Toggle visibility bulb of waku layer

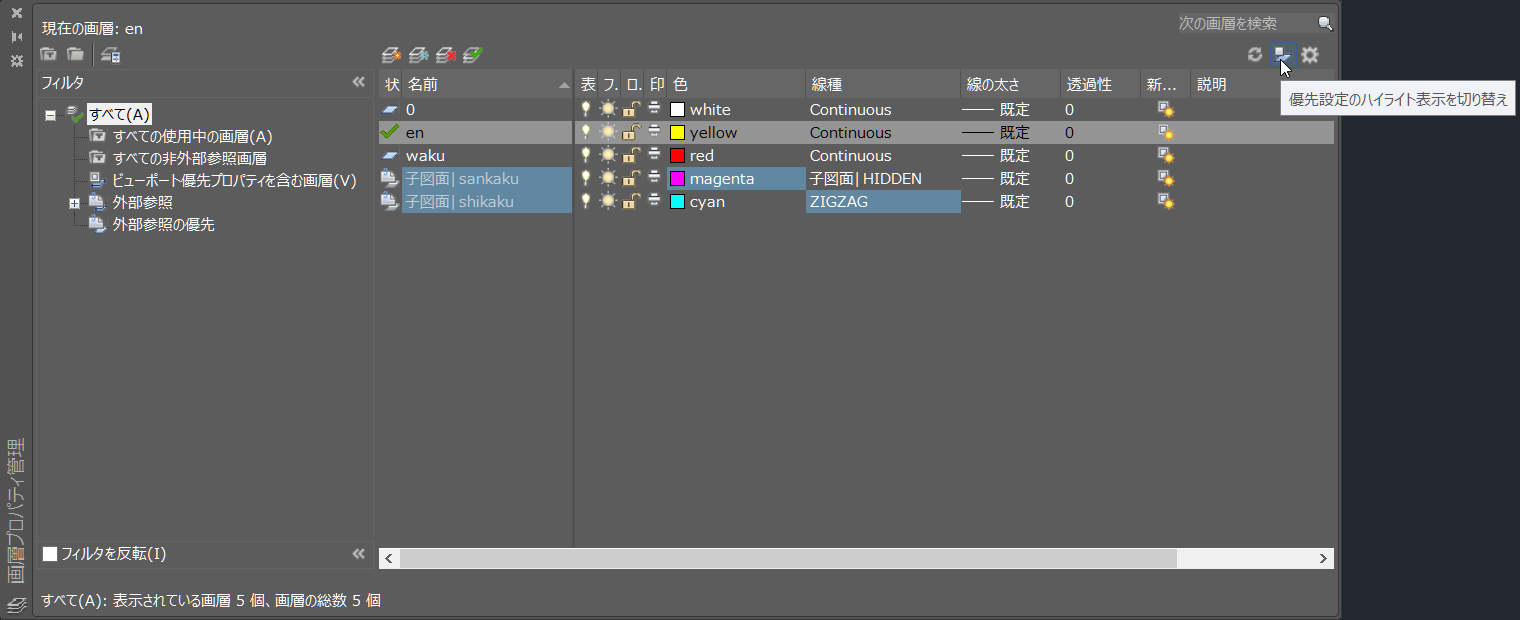pyautogui.click(x=587, y=156)
